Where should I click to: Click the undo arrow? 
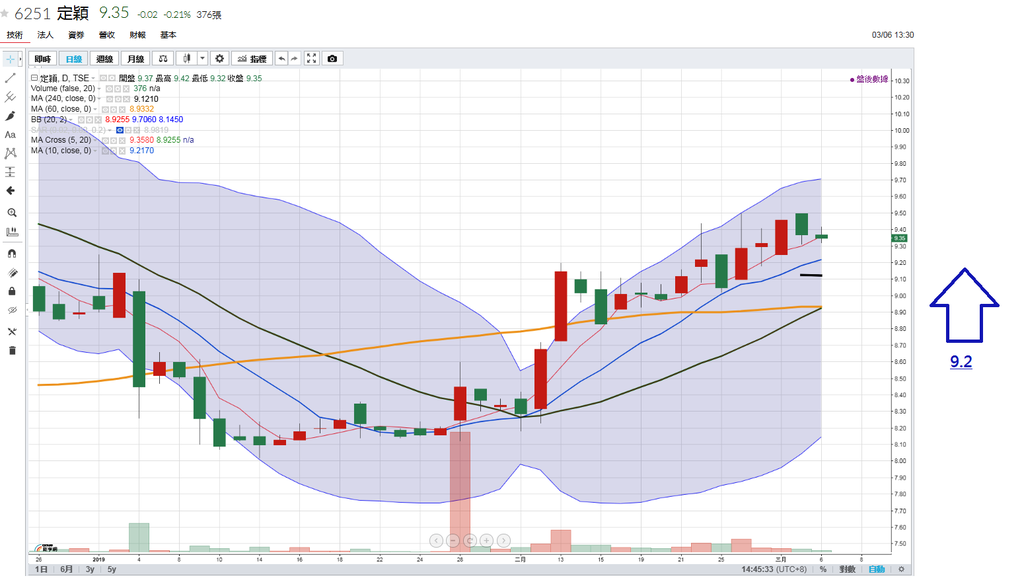click(281, 59)
